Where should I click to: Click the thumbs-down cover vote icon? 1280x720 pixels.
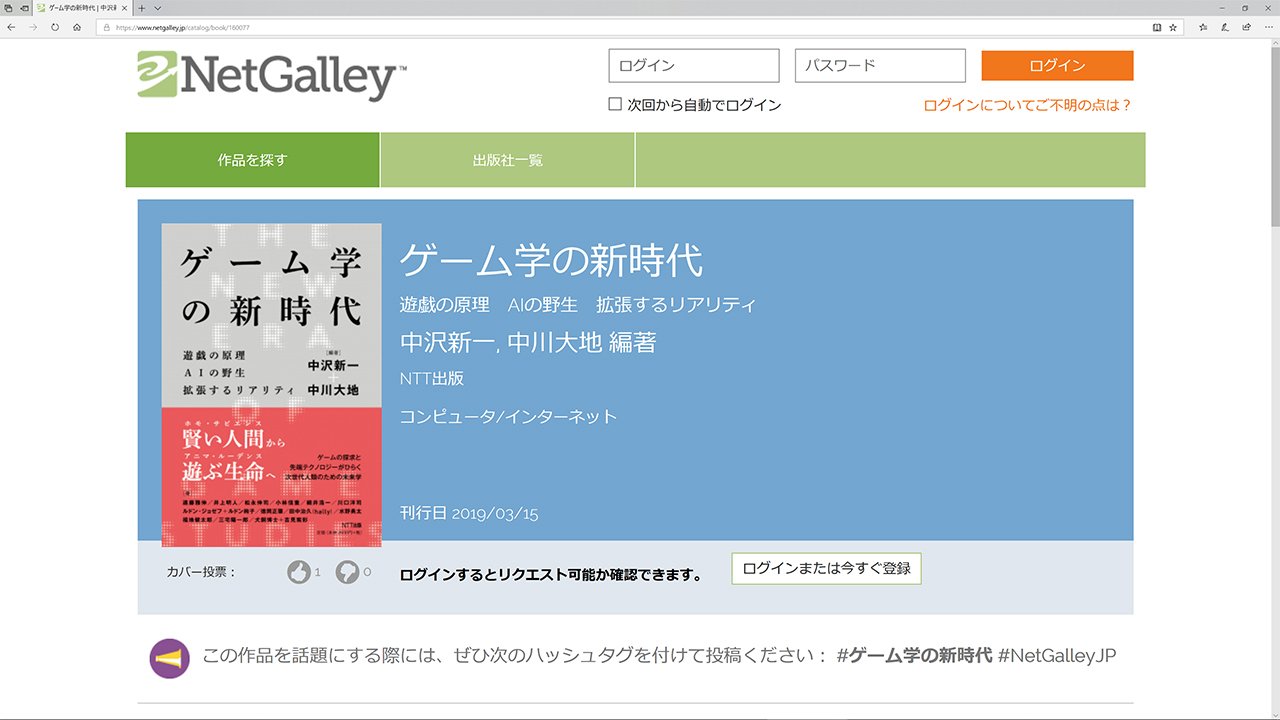tap(347, 572)
